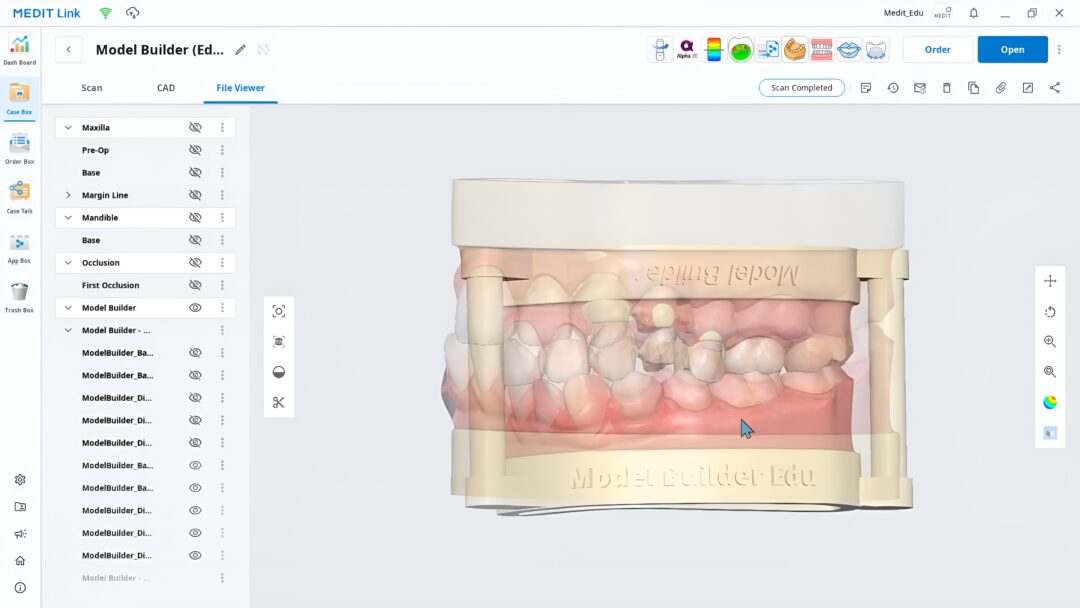The height and width of the screenshot is (608, 1080).
Task: Open the Smile Design app with lips icon
Action: tap(849, 49)
